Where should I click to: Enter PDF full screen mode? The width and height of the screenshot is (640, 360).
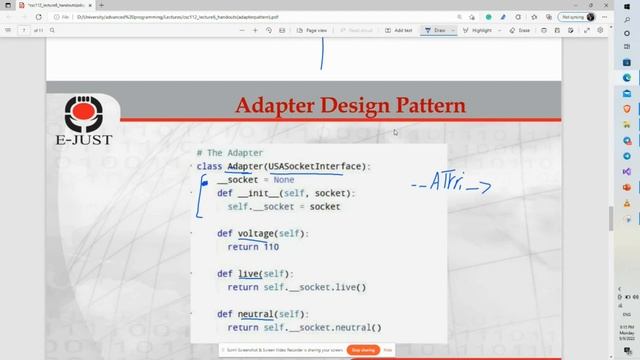pyautogui.click(x=587, y=30)
